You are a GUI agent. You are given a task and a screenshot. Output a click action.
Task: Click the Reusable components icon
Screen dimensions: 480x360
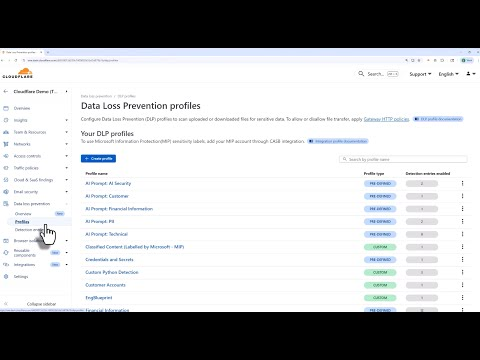coord(6,253)
